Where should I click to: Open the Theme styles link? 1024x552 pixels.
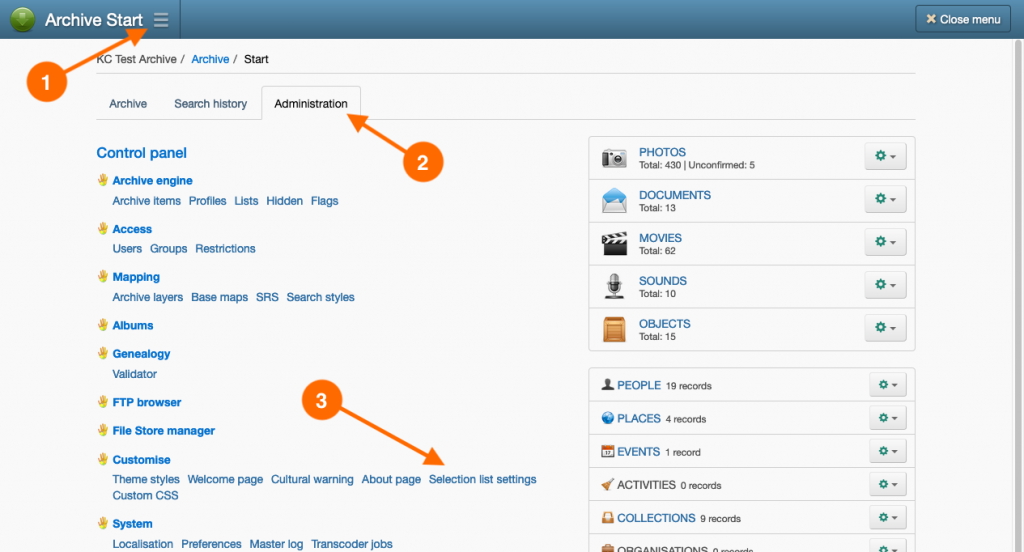(146, 479)
